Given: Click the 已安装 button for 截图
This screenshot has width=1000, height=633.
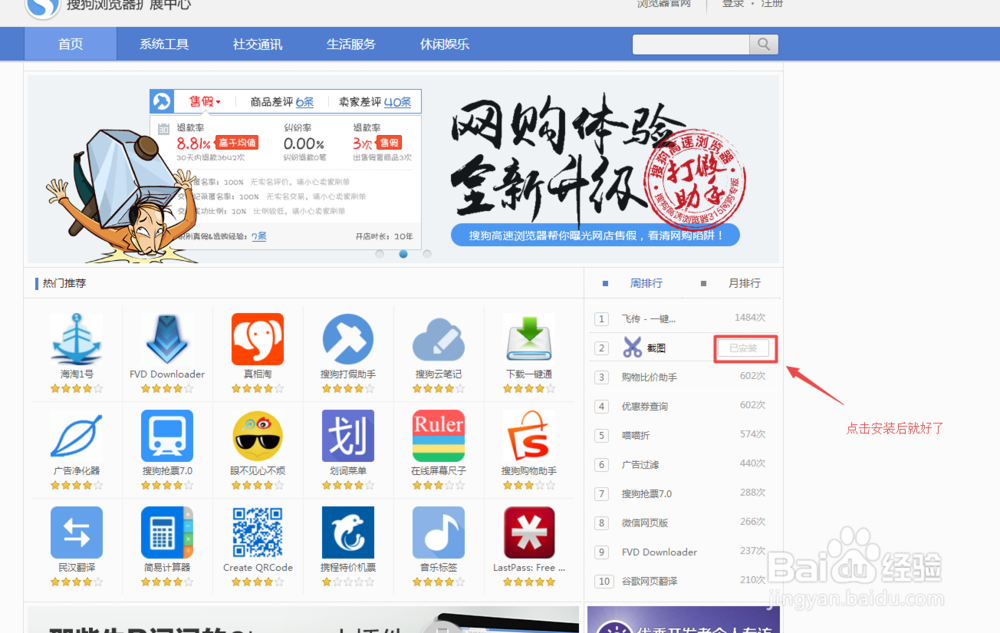Looking at the screenshot, I should 743,348.
